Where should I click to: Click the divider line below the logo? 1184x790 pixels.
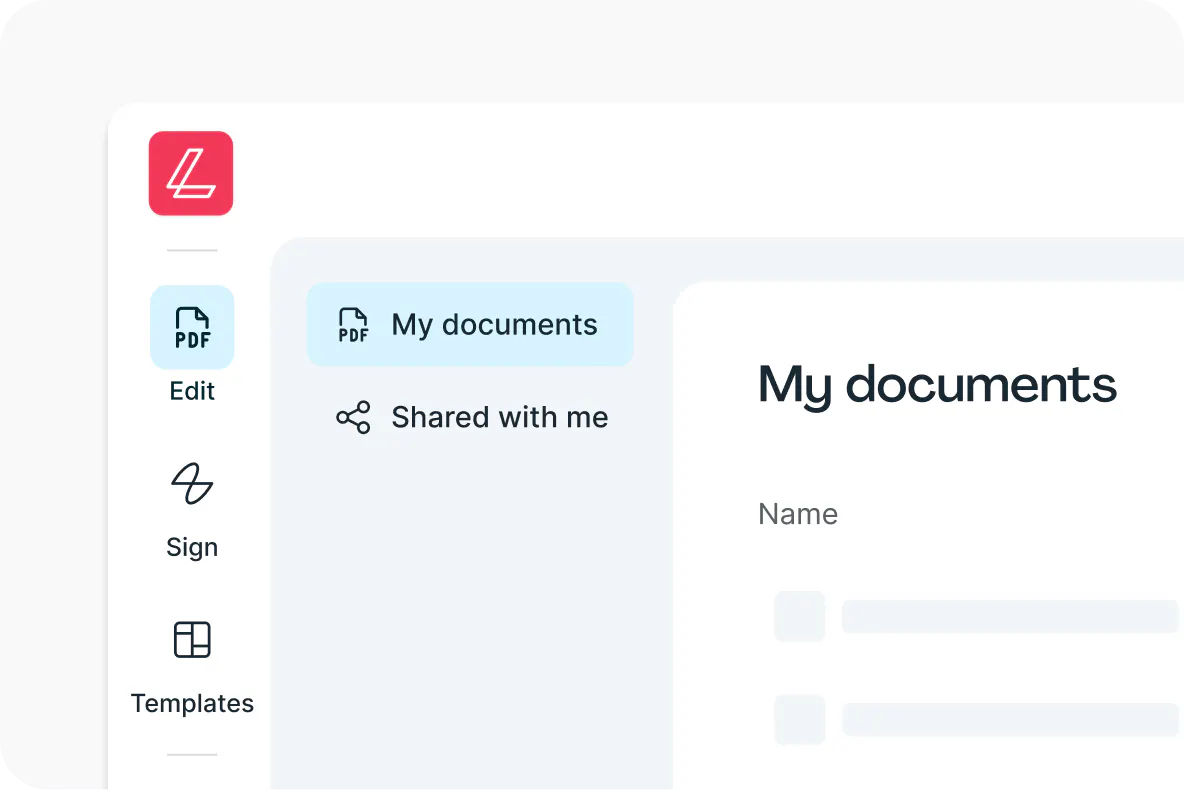(192, 250)
